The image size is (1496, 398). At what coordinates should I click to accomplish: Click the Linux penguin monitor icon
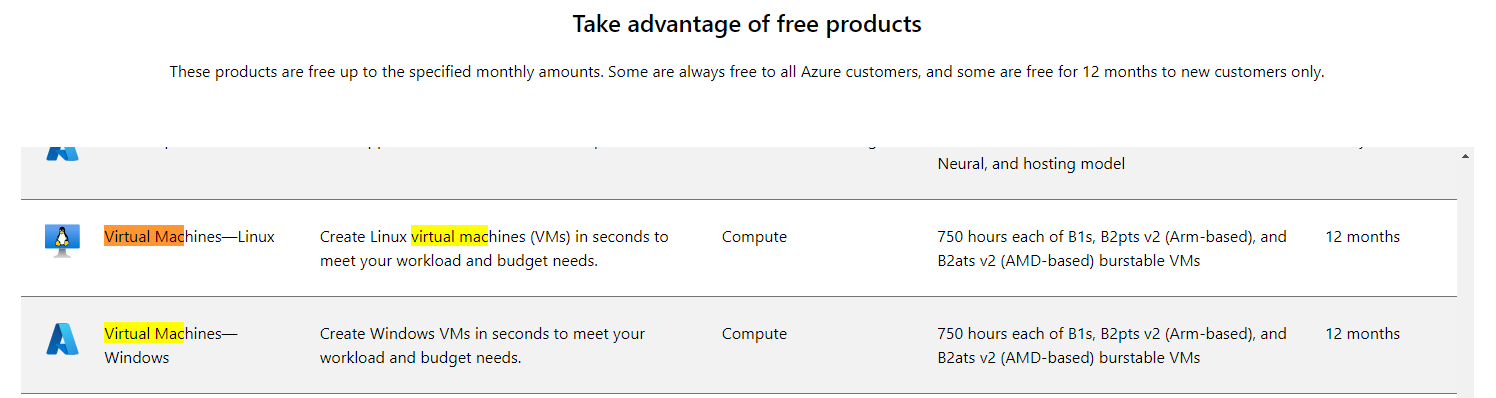pyautogui.click(x=62, y=240)
